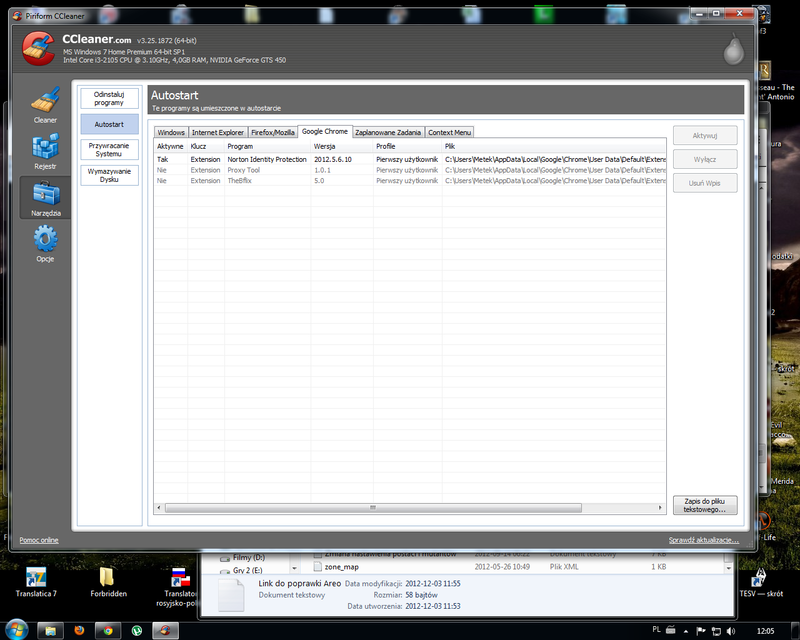Viewport: 800px width, 640px height.
Task: Switch to the Internet Explorer tab
Action: tap(218, 132)
